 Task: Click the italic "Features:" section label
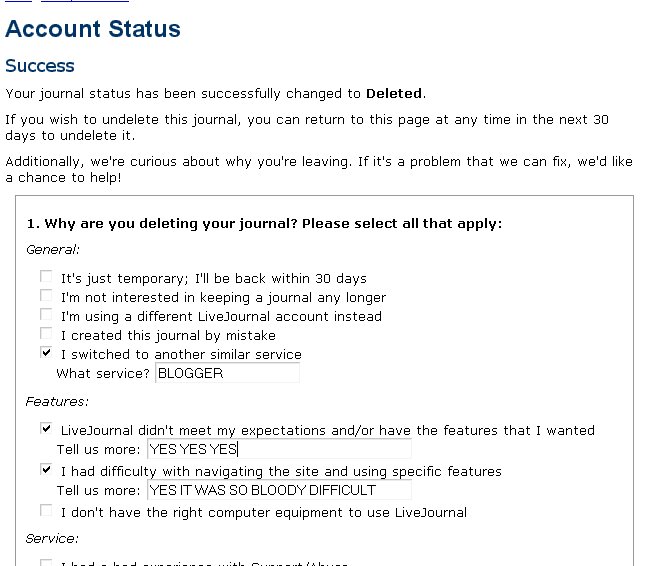pos(57,401)
